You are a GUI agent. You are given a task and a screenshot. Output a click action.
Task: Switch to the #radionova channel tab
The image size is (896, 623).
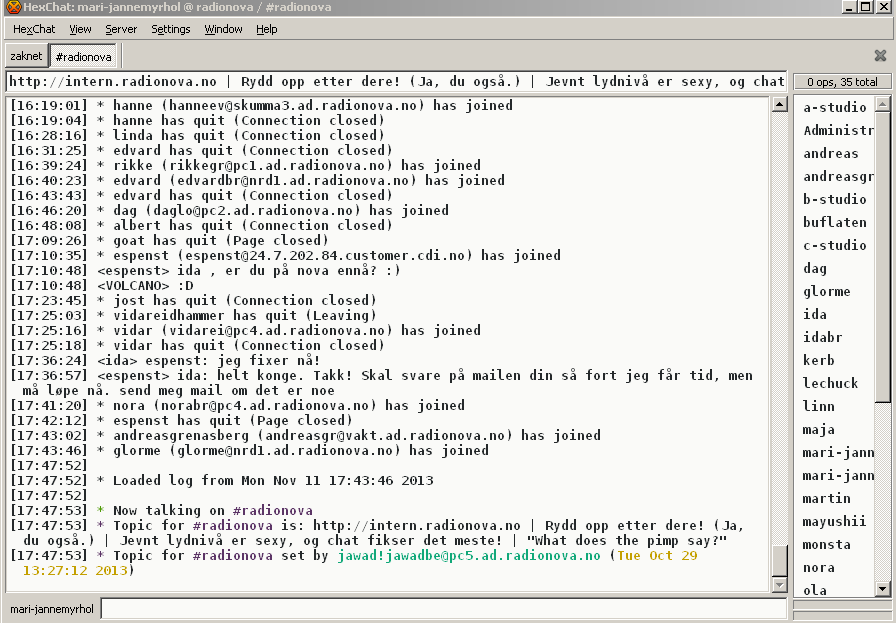click(83, 57)
